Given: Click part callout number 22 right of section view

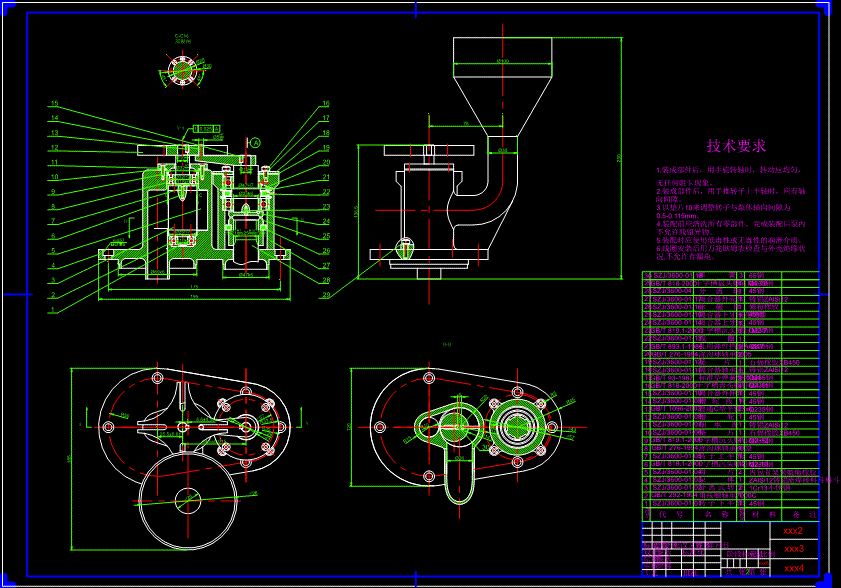Looking at the screenshot, I should click(326, 192).
